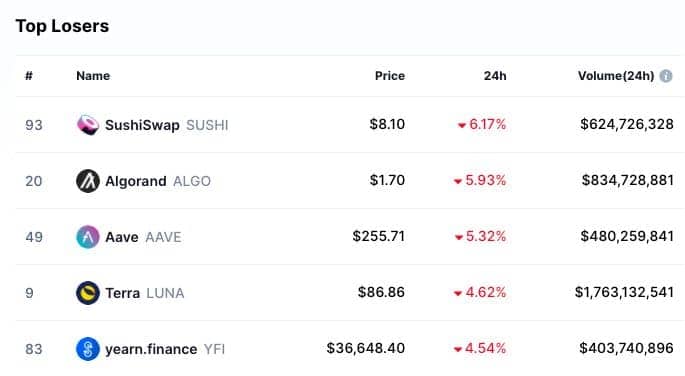Screen dimensions: 685x376
Task: Open the yearn.finance coin name link
Action: tap(151, 349)
